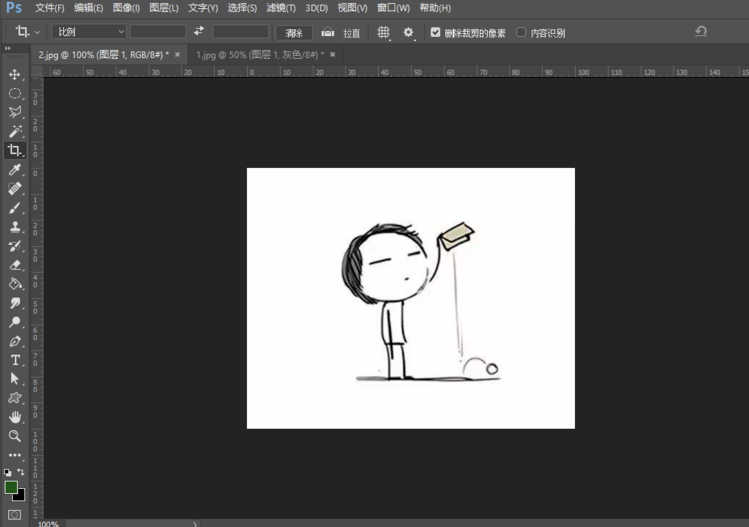Screen dimensions: 749x527
Task: Select the horizontal Type tool
Action: click(15, 360)
